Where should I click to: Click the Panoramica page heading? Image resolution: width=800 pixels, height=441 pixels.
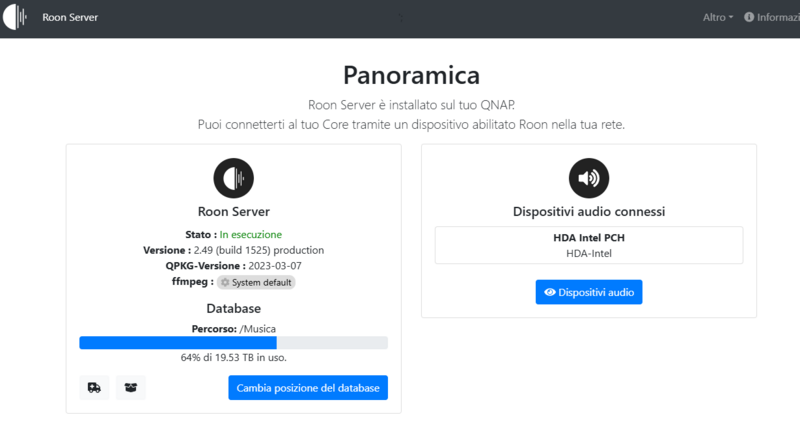pos(411,75)
